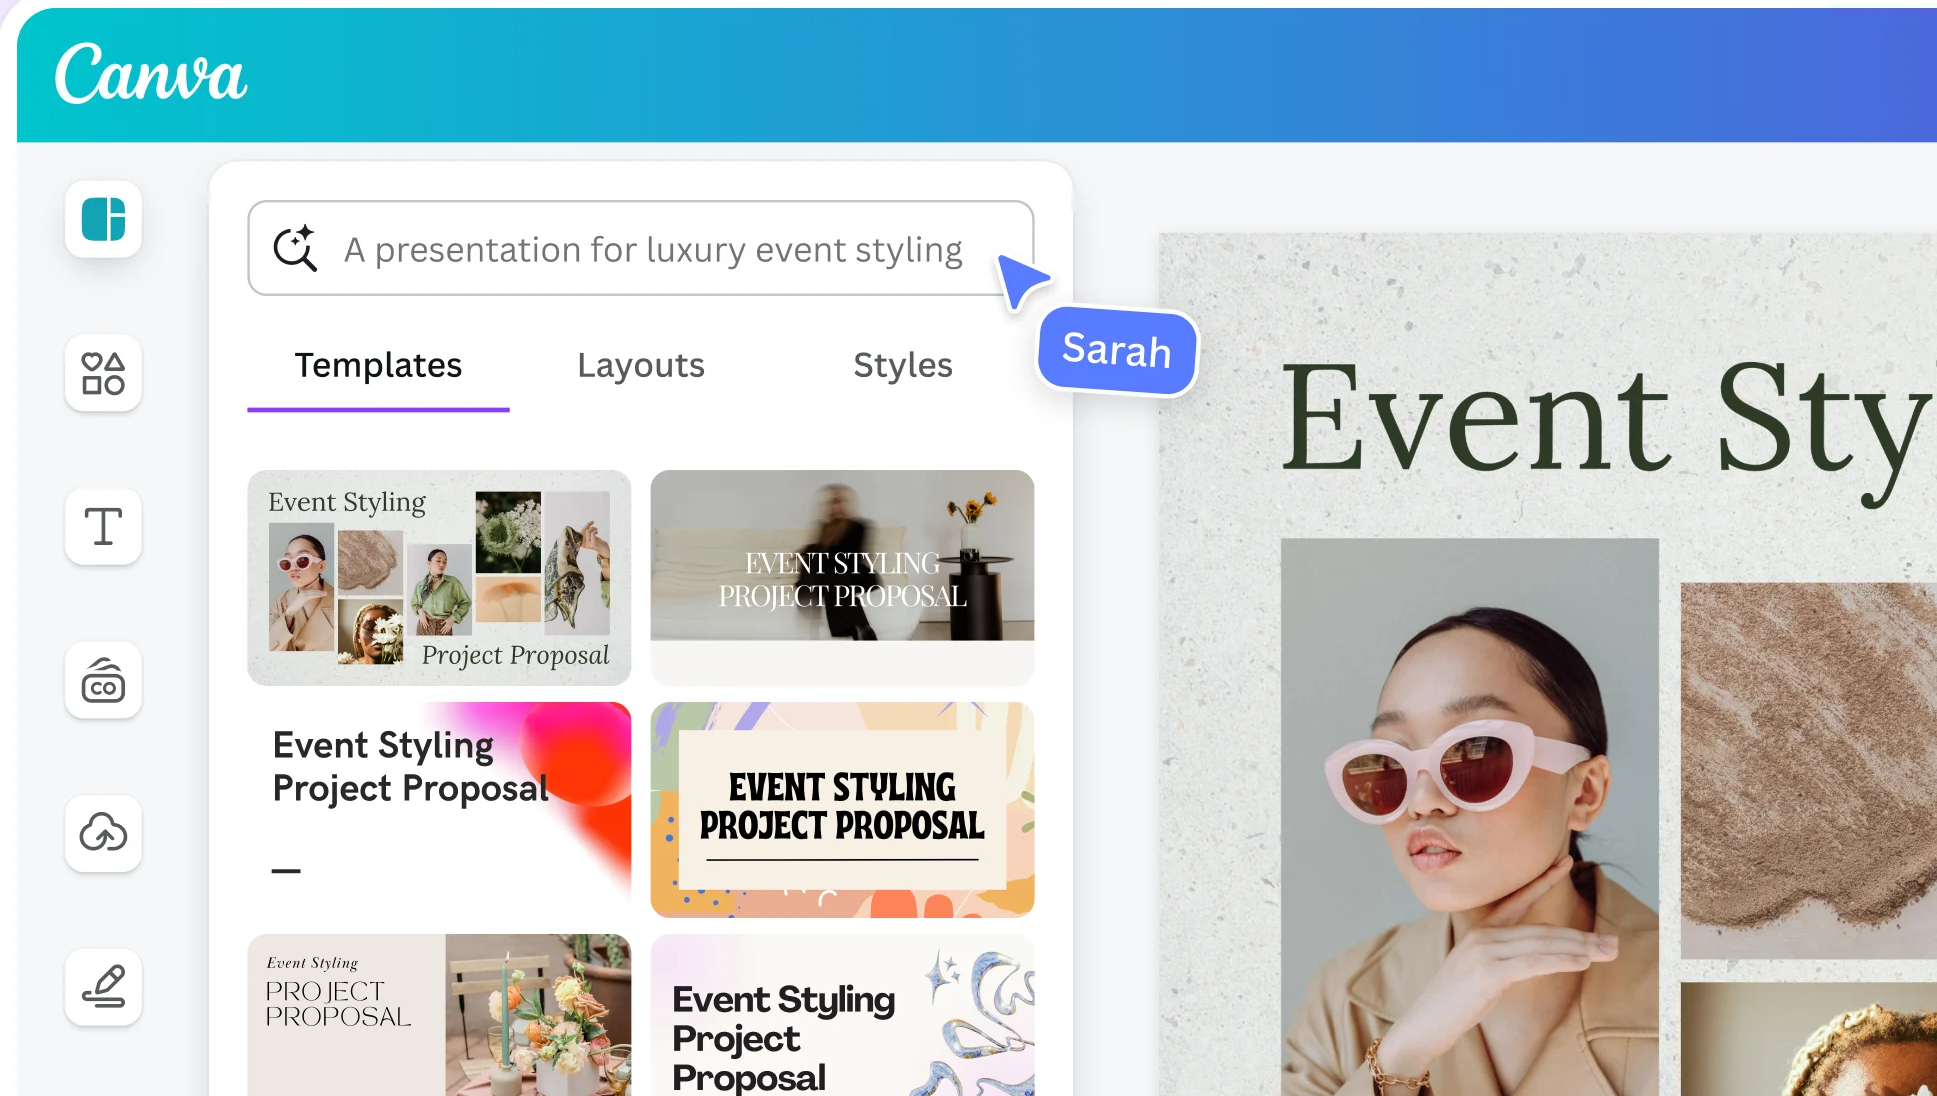Choose the floral table Project Proposal template

(x=439, y=1015)
